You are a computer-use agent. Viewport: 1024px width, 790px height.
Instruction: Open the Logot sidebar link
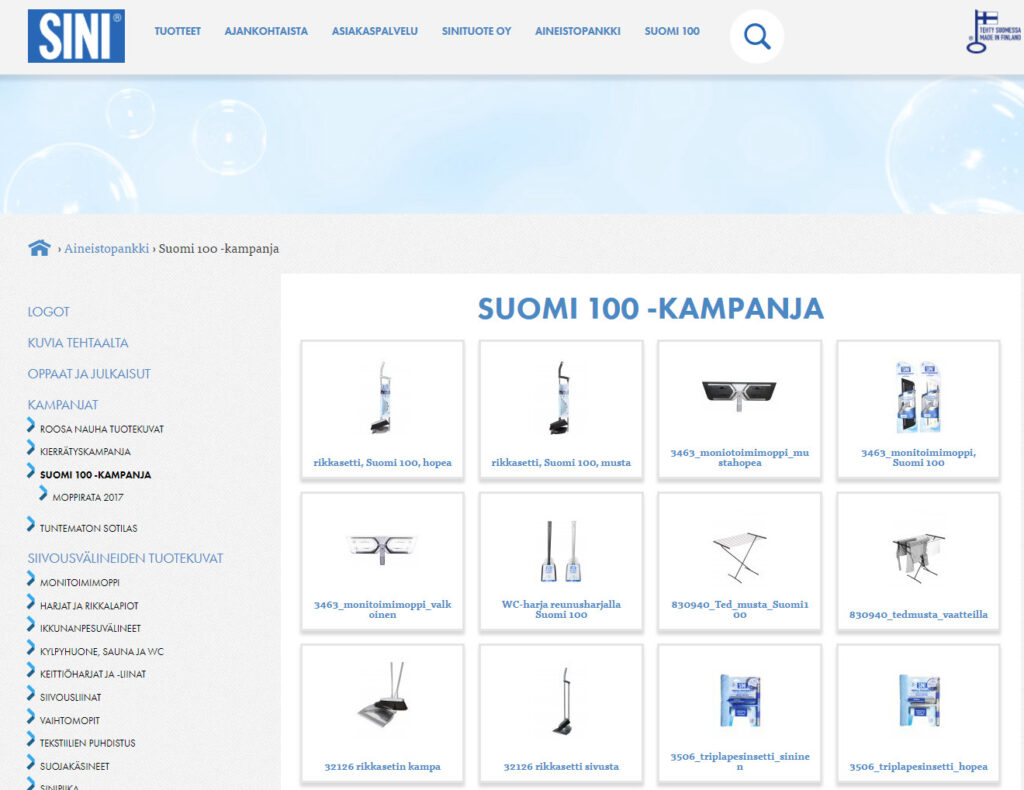click(x=48, y=312)
